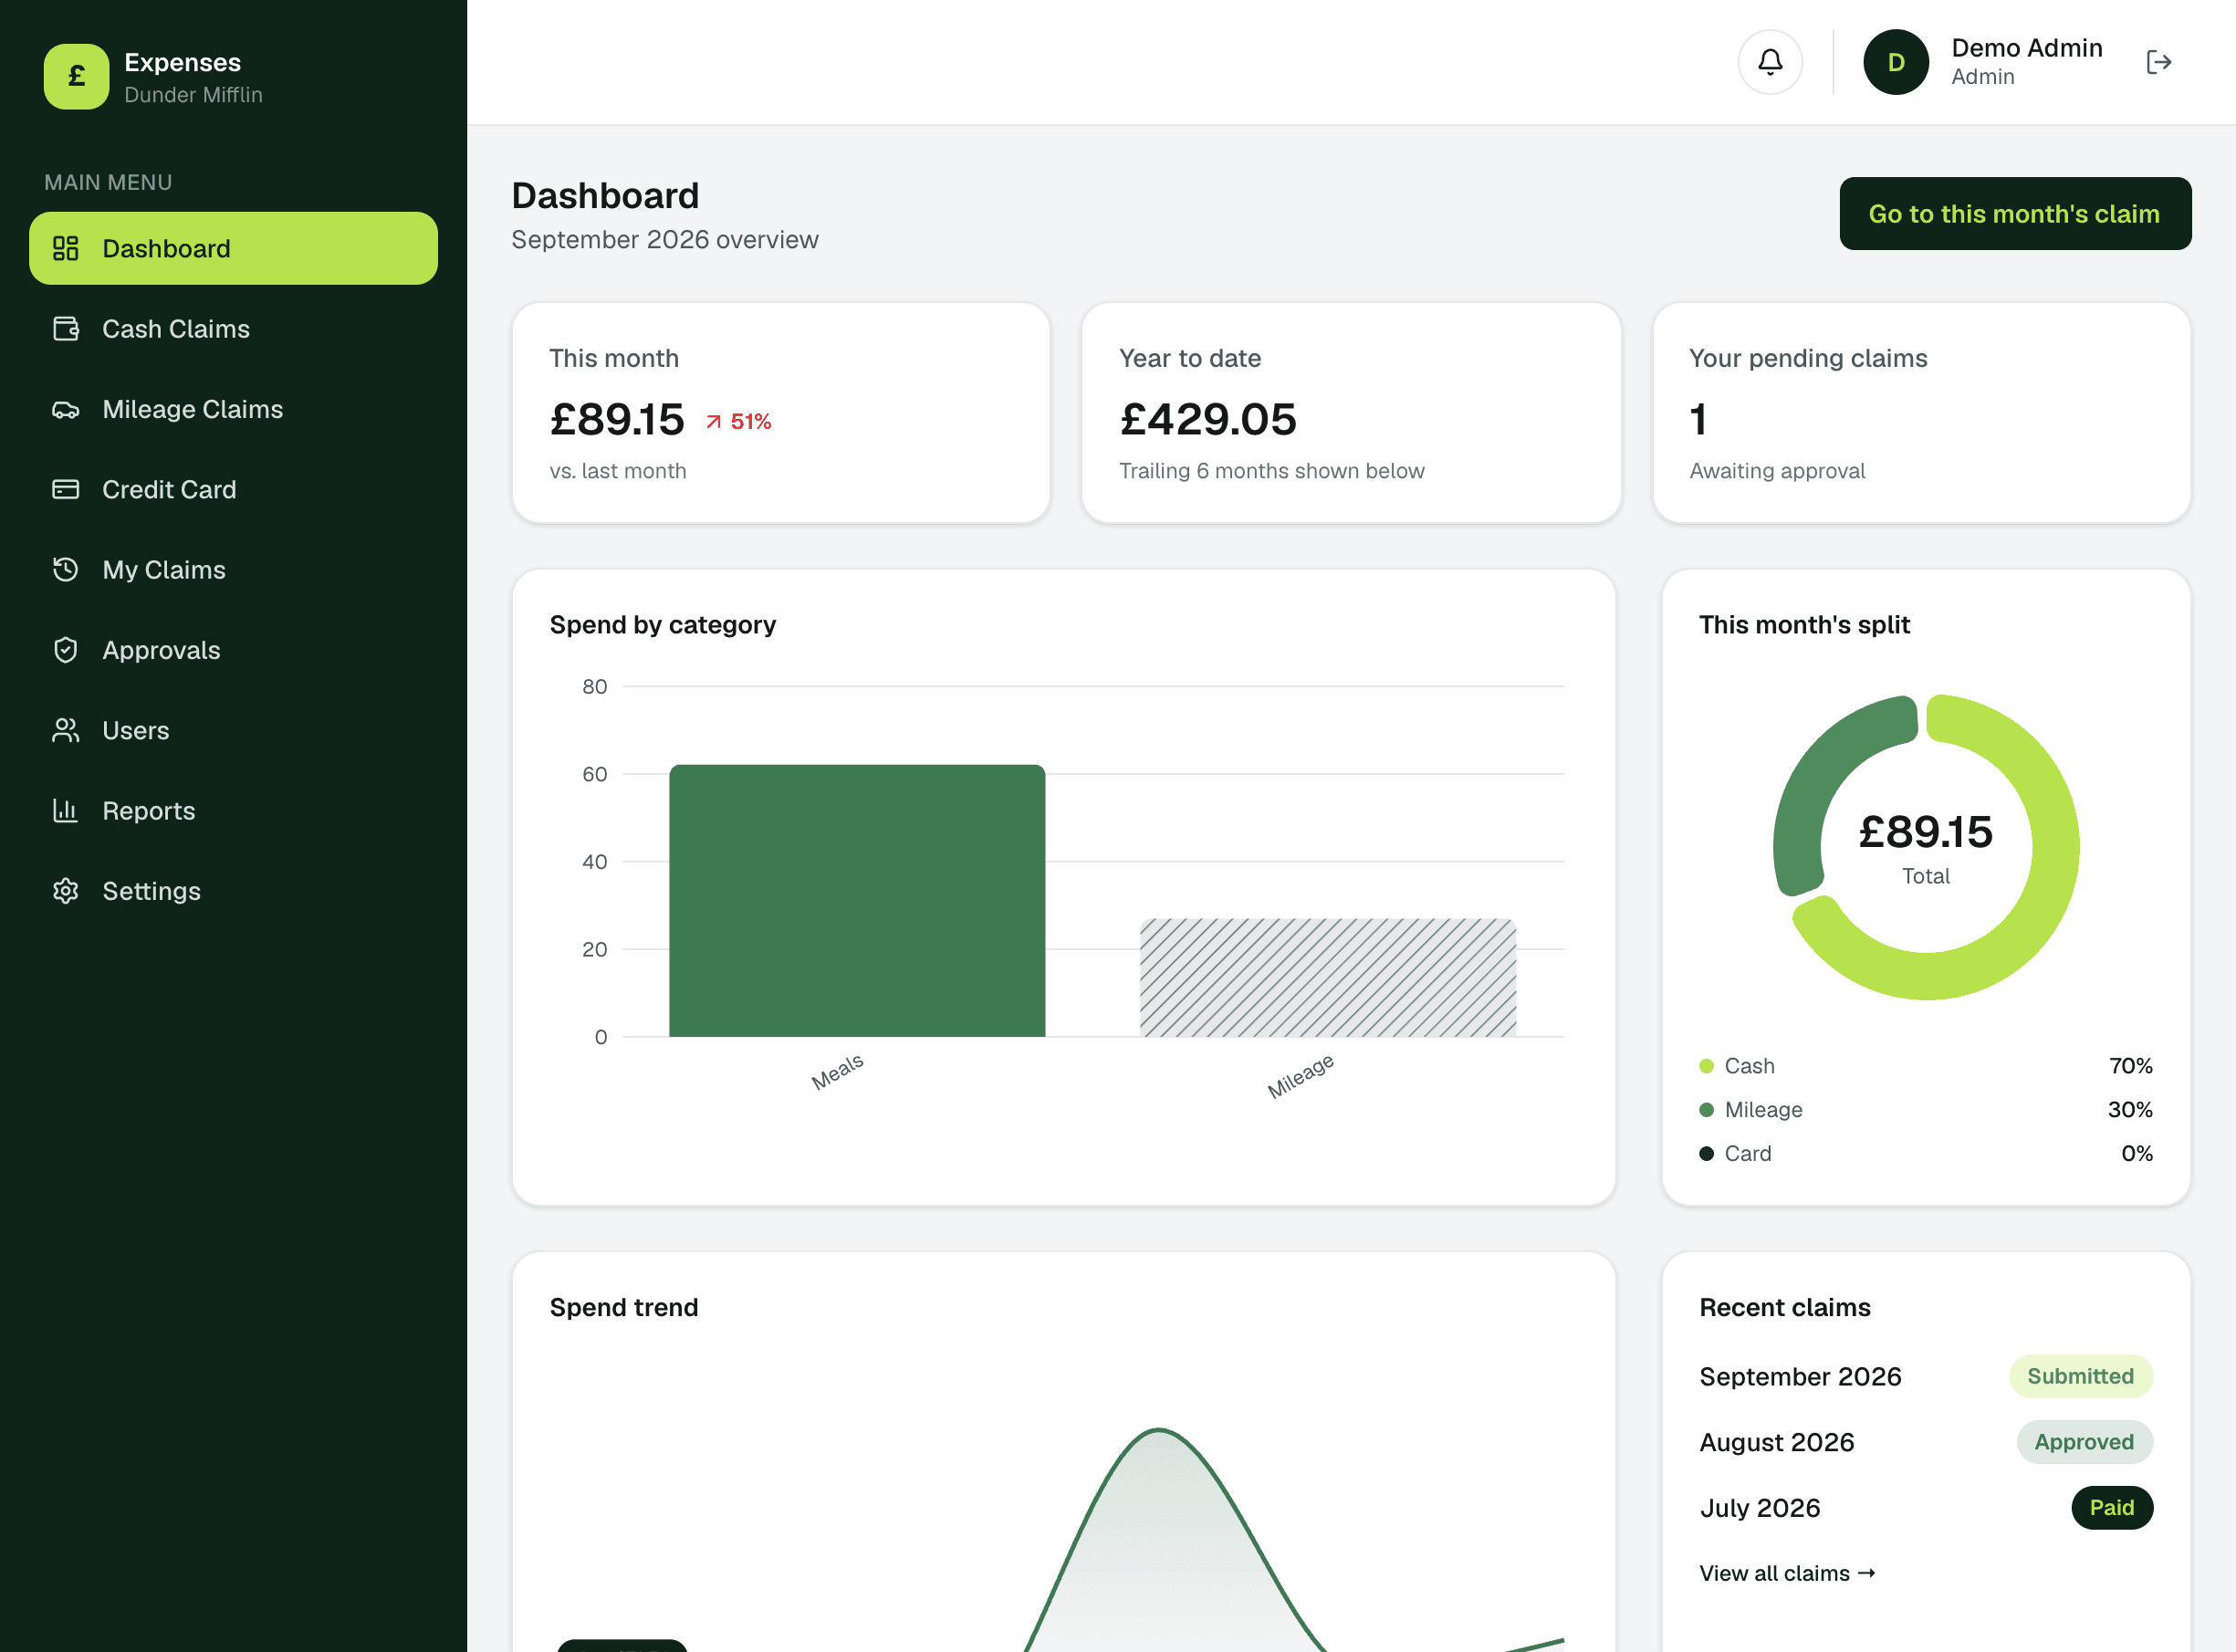Click the 70% Cash split value
This screenshot has height=1652, width=2236.
2131,1066
